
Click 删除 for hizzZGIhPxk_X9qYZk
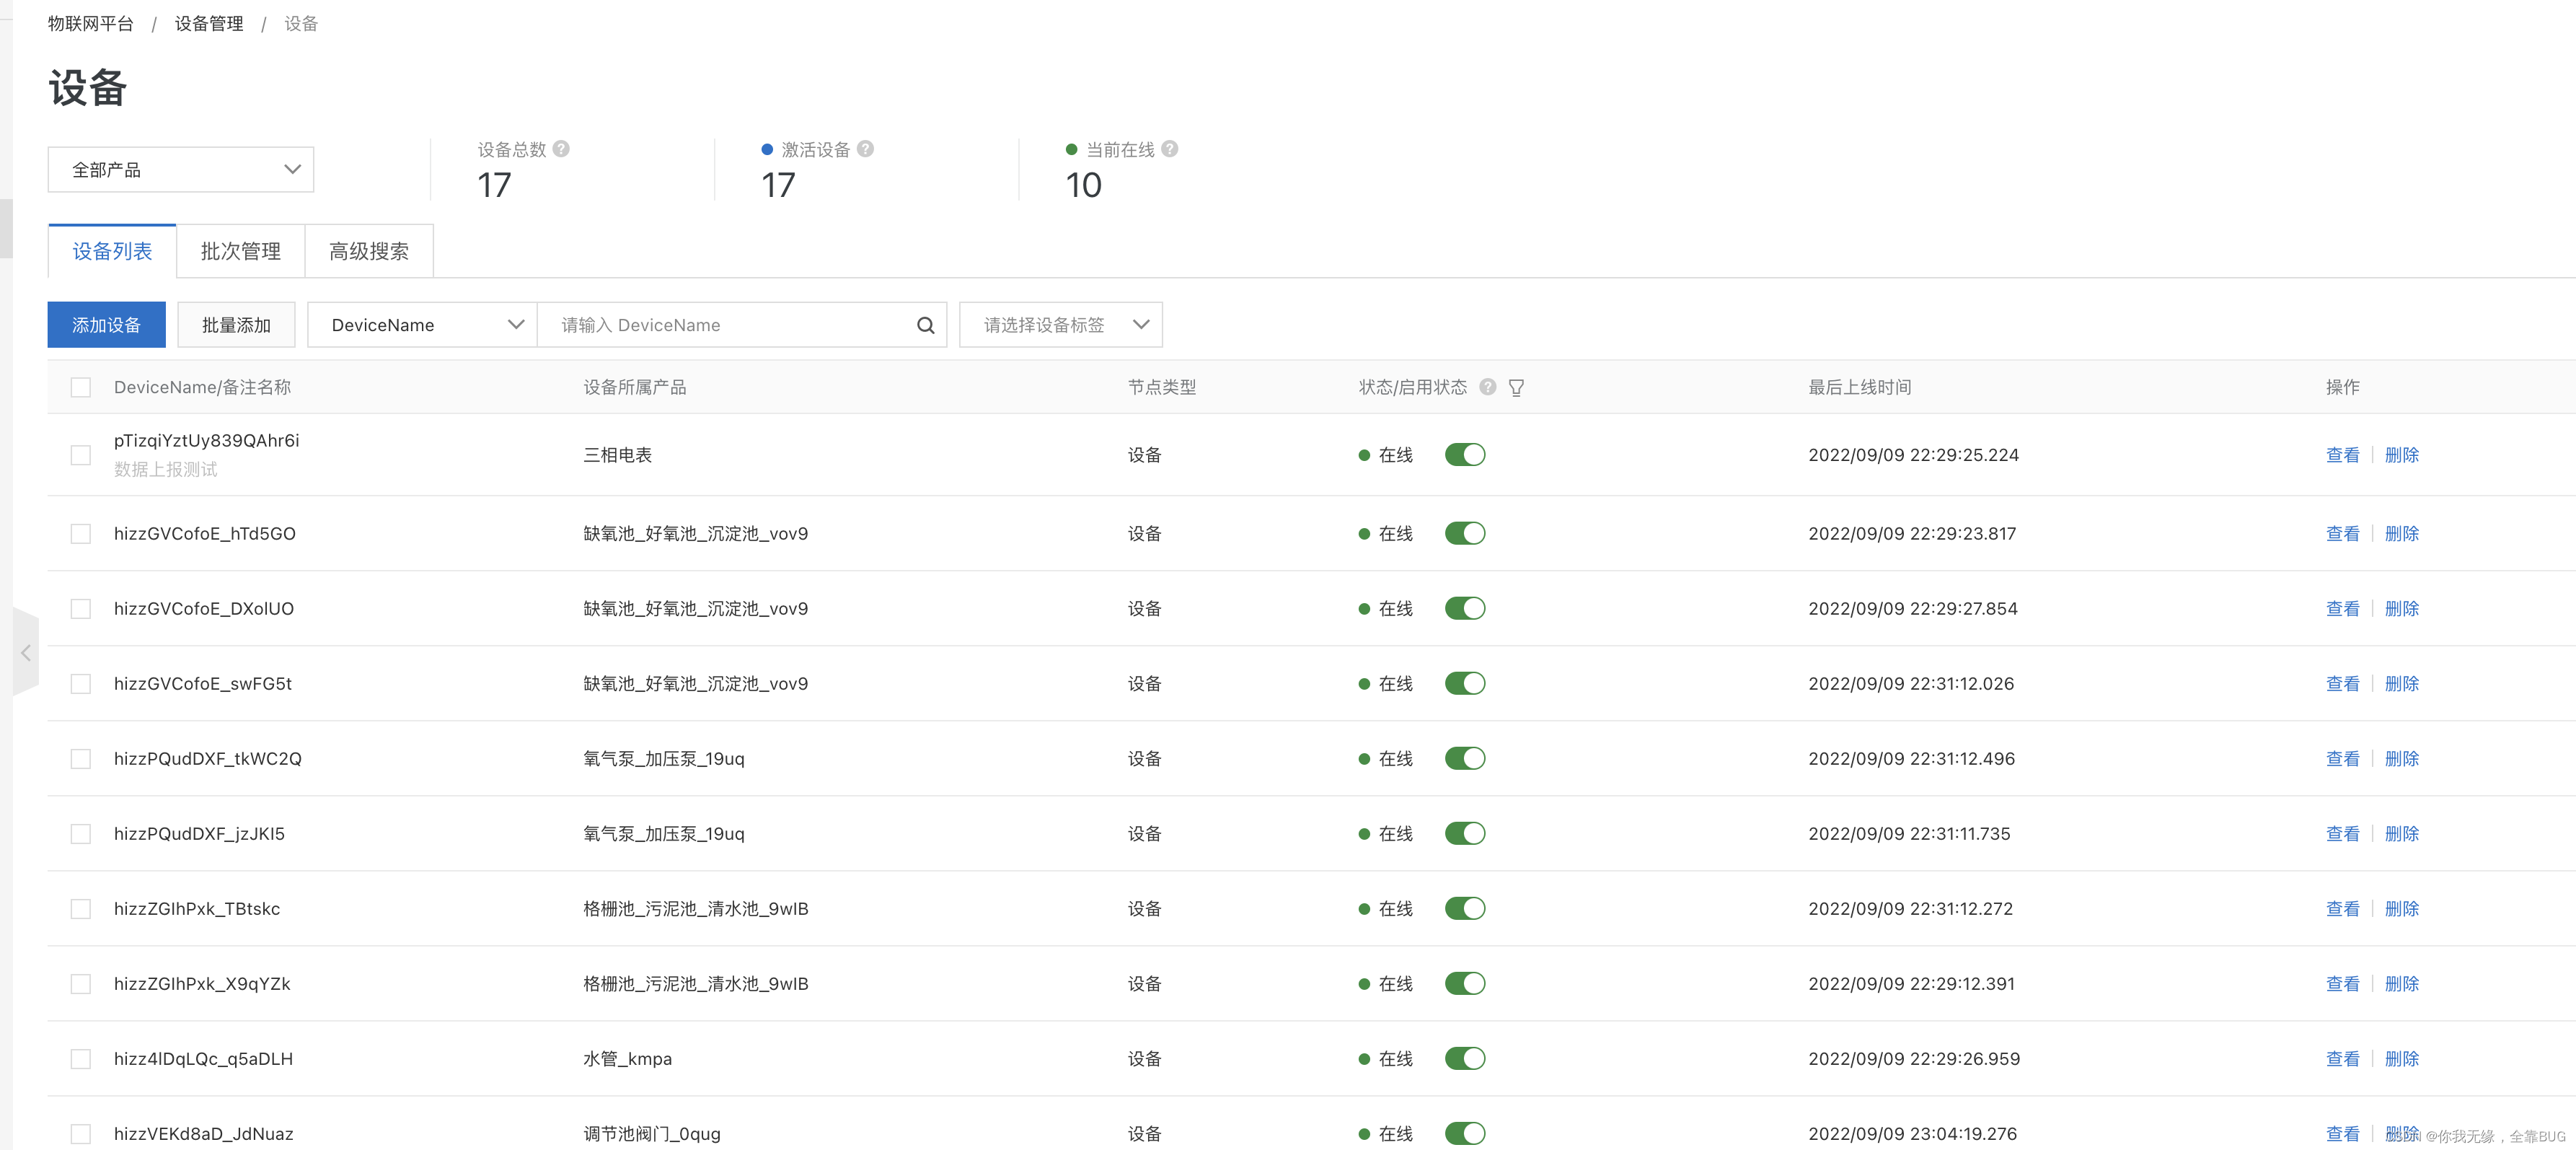tap(2401, 984)
